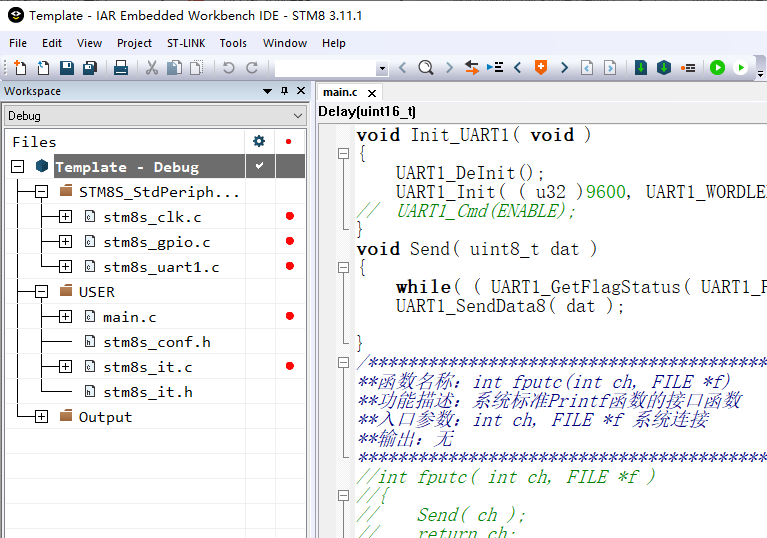This screenshot has height=538, width=767.
Task: Click the gear column header in Files
Action: pyautogui.click(x=259, y=141)
